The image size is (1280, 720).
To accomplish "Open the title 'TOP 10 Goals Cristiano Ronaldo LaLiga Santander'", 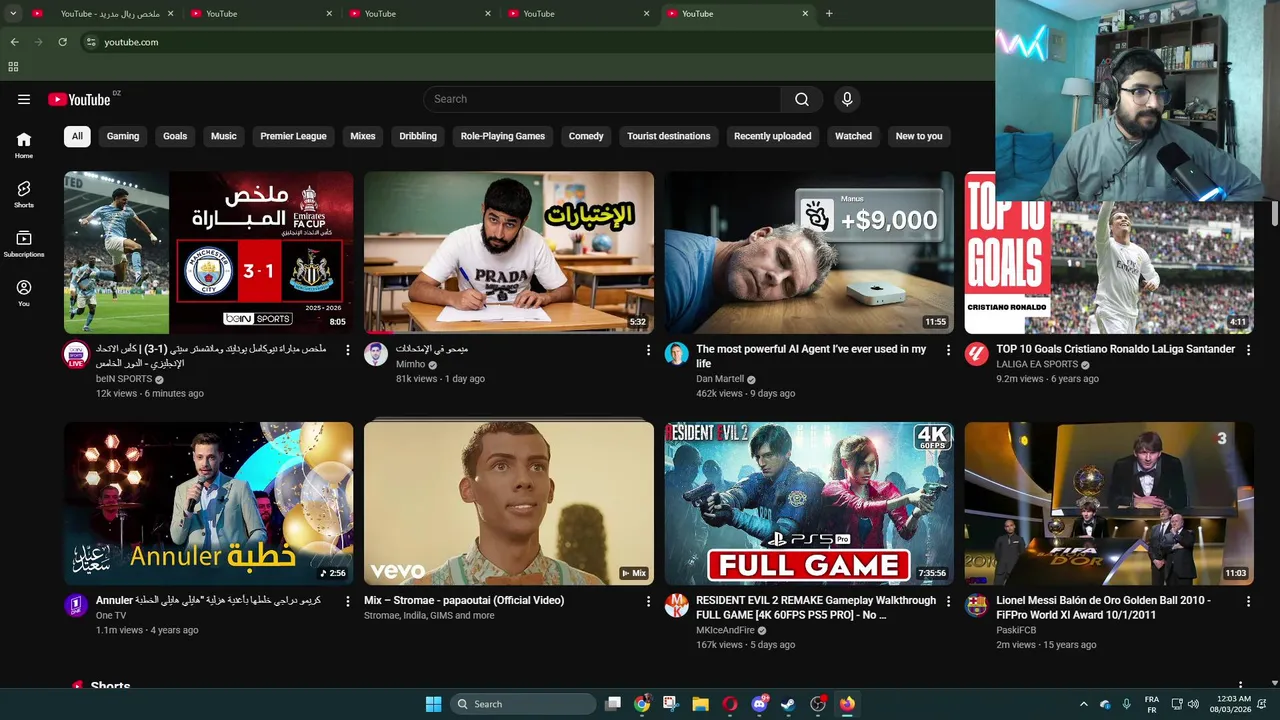I will pyautogui.click(x=1115, y=349).
